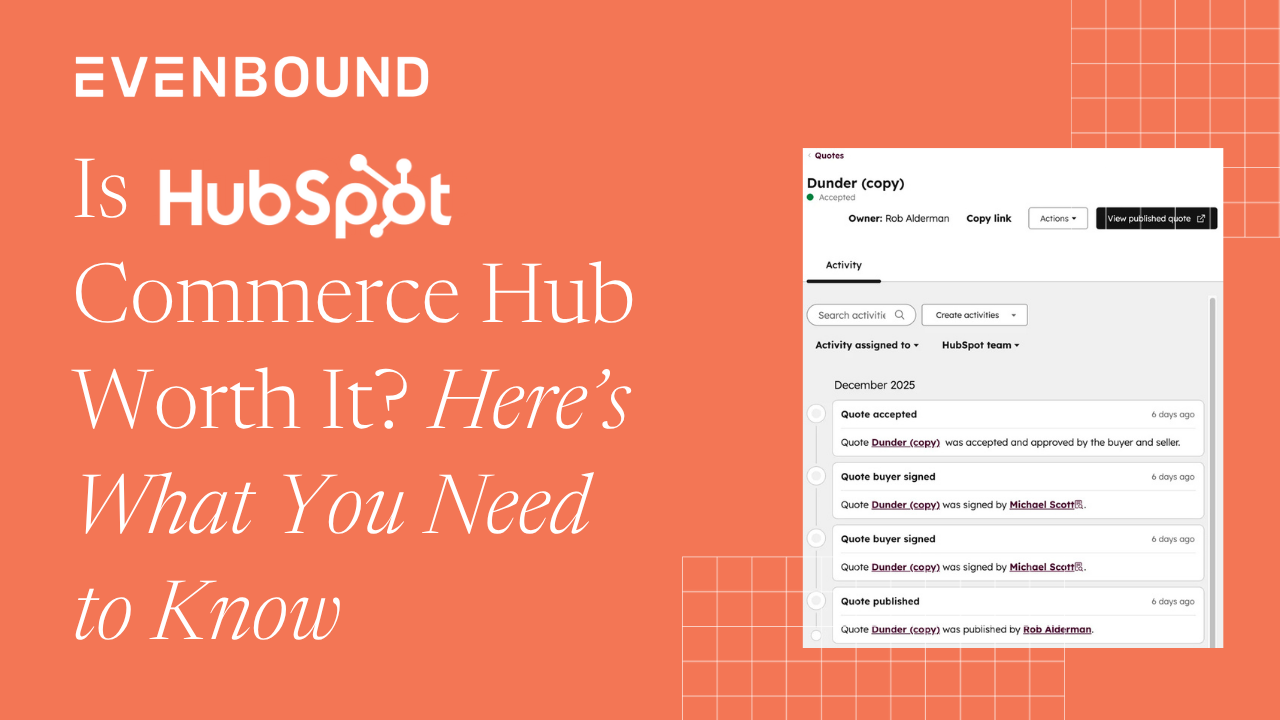Open the Rob Alderman link in Quote published card

point(1057,630)
